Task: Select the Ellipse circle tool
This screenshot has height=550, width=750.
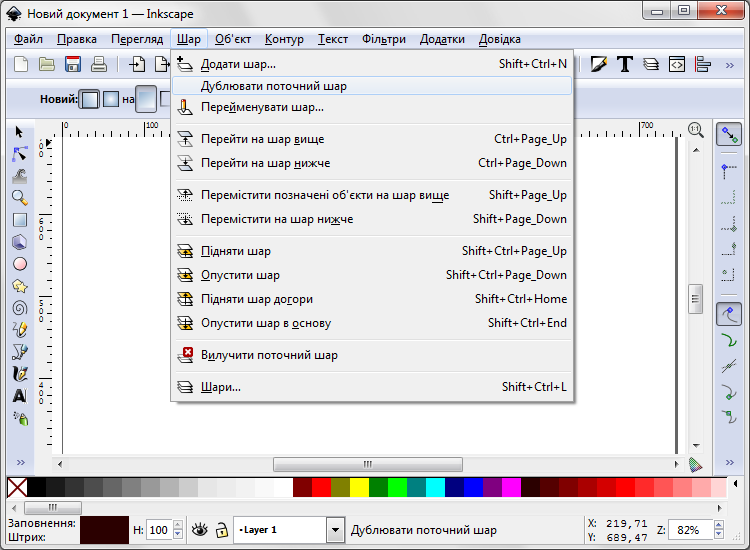Action: (x=19, y=264)
